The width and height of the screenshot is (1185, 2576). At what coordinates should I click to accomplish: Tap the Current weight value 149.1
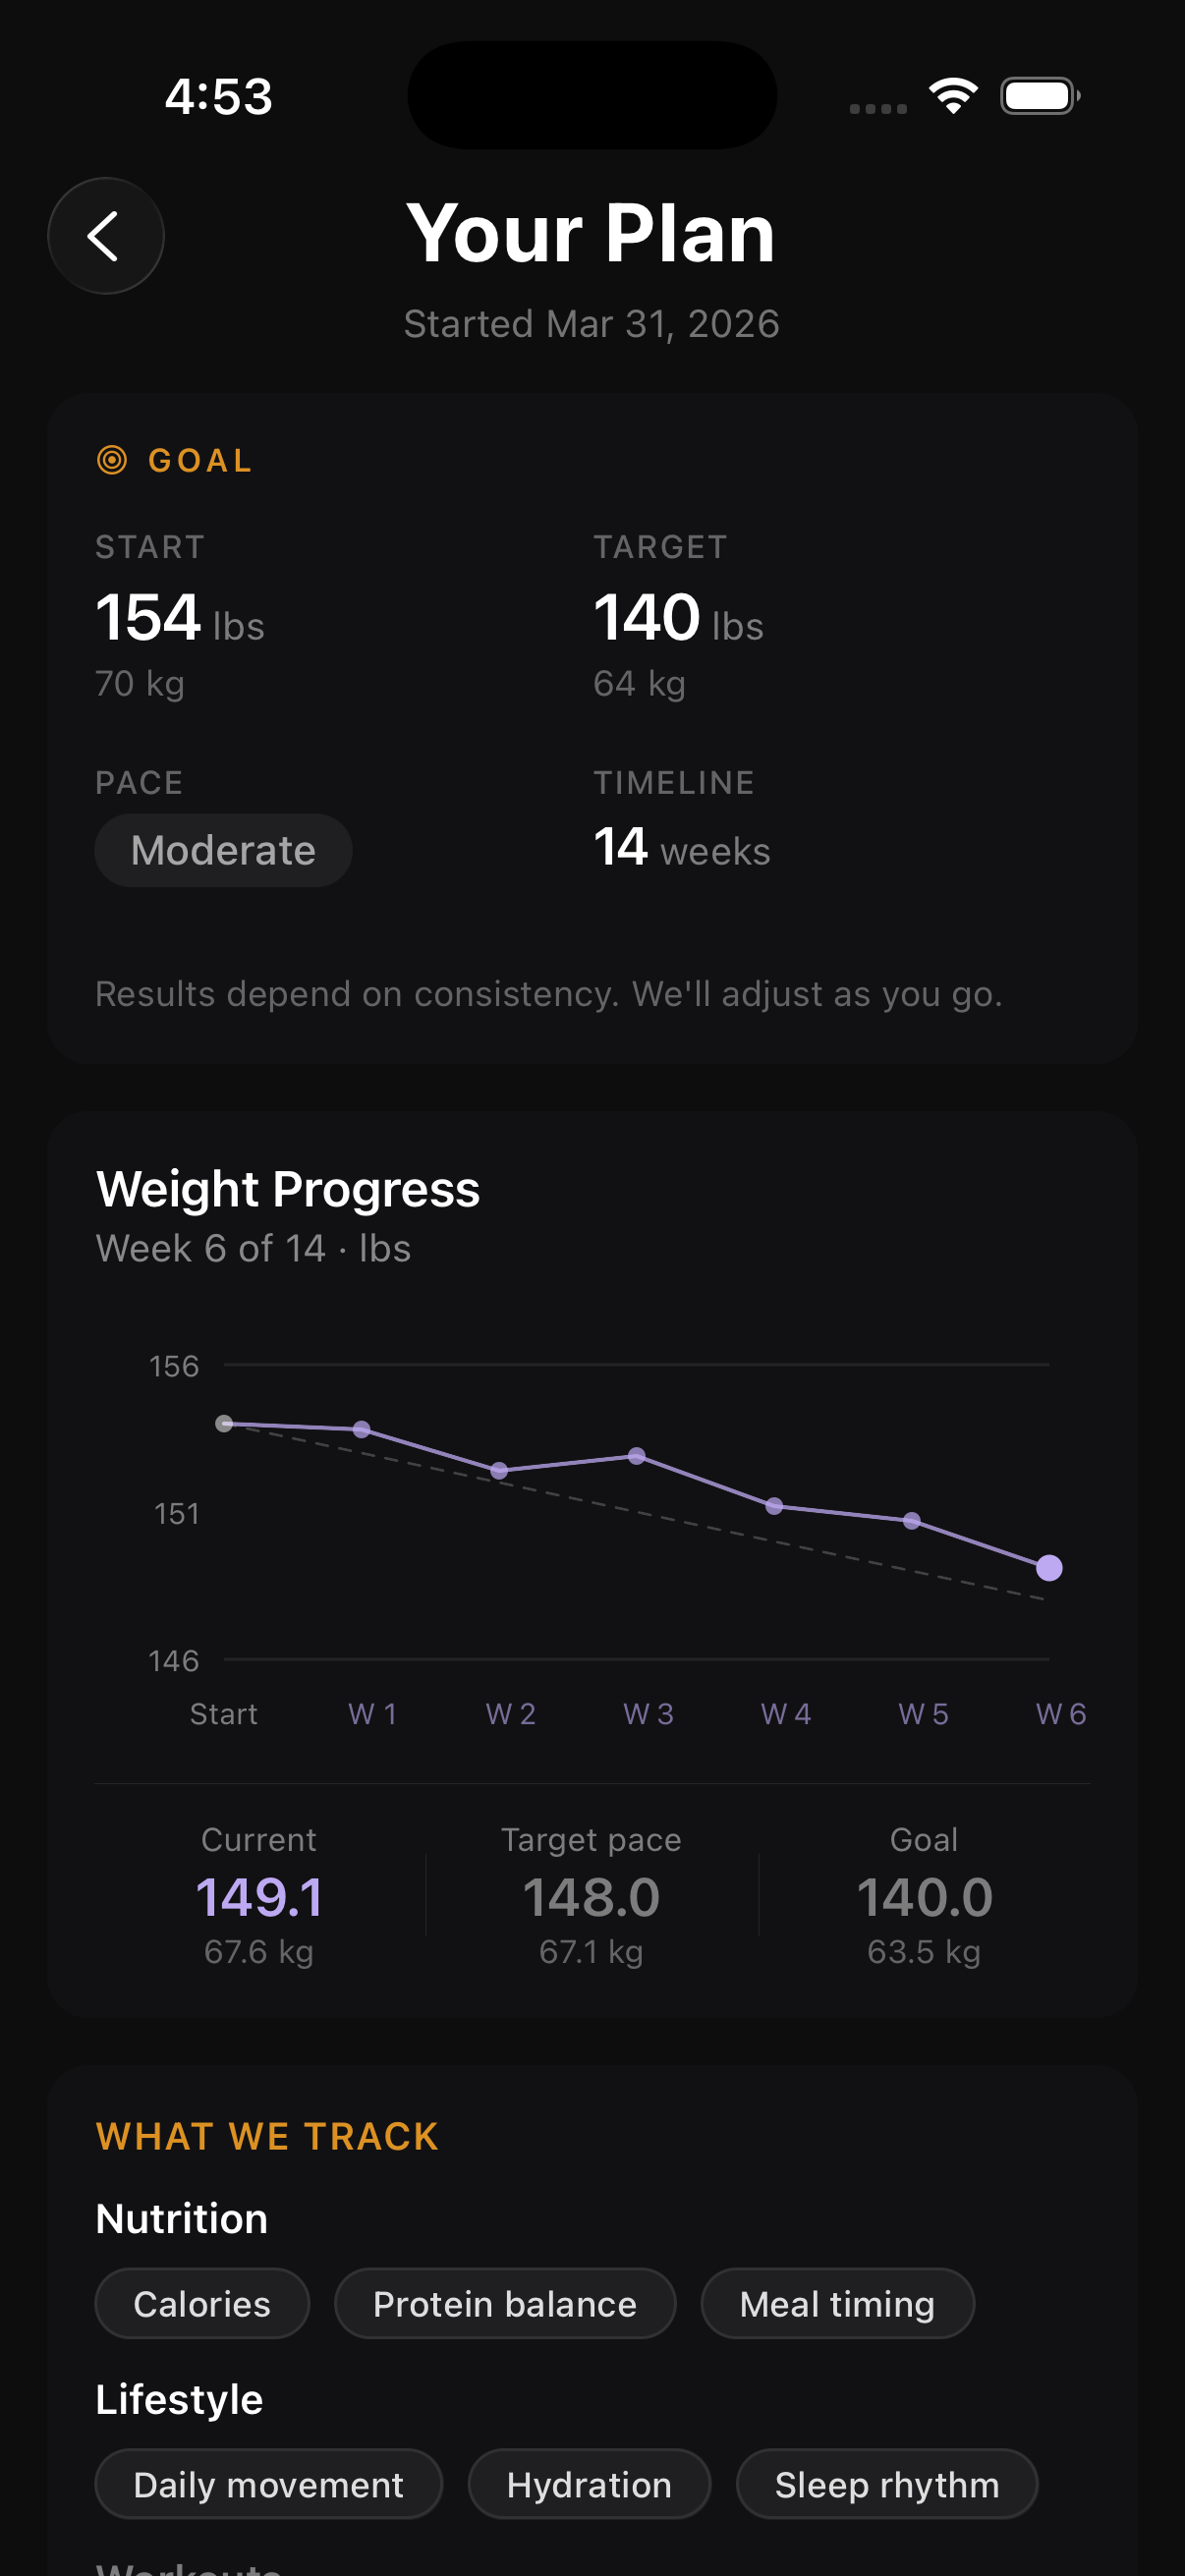[x=259, y=1896]
